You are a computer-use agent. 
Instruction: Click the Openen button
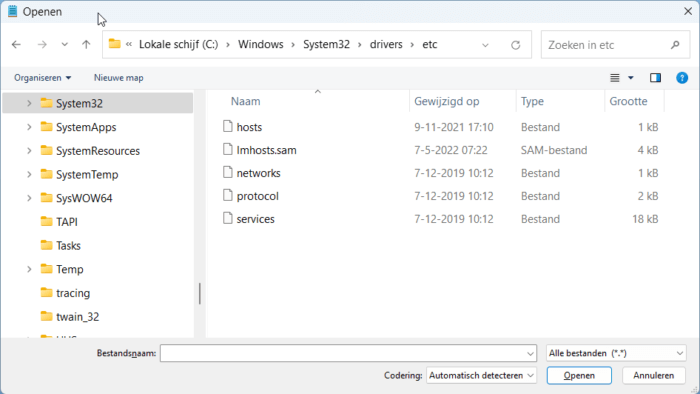tap(579, 376)
